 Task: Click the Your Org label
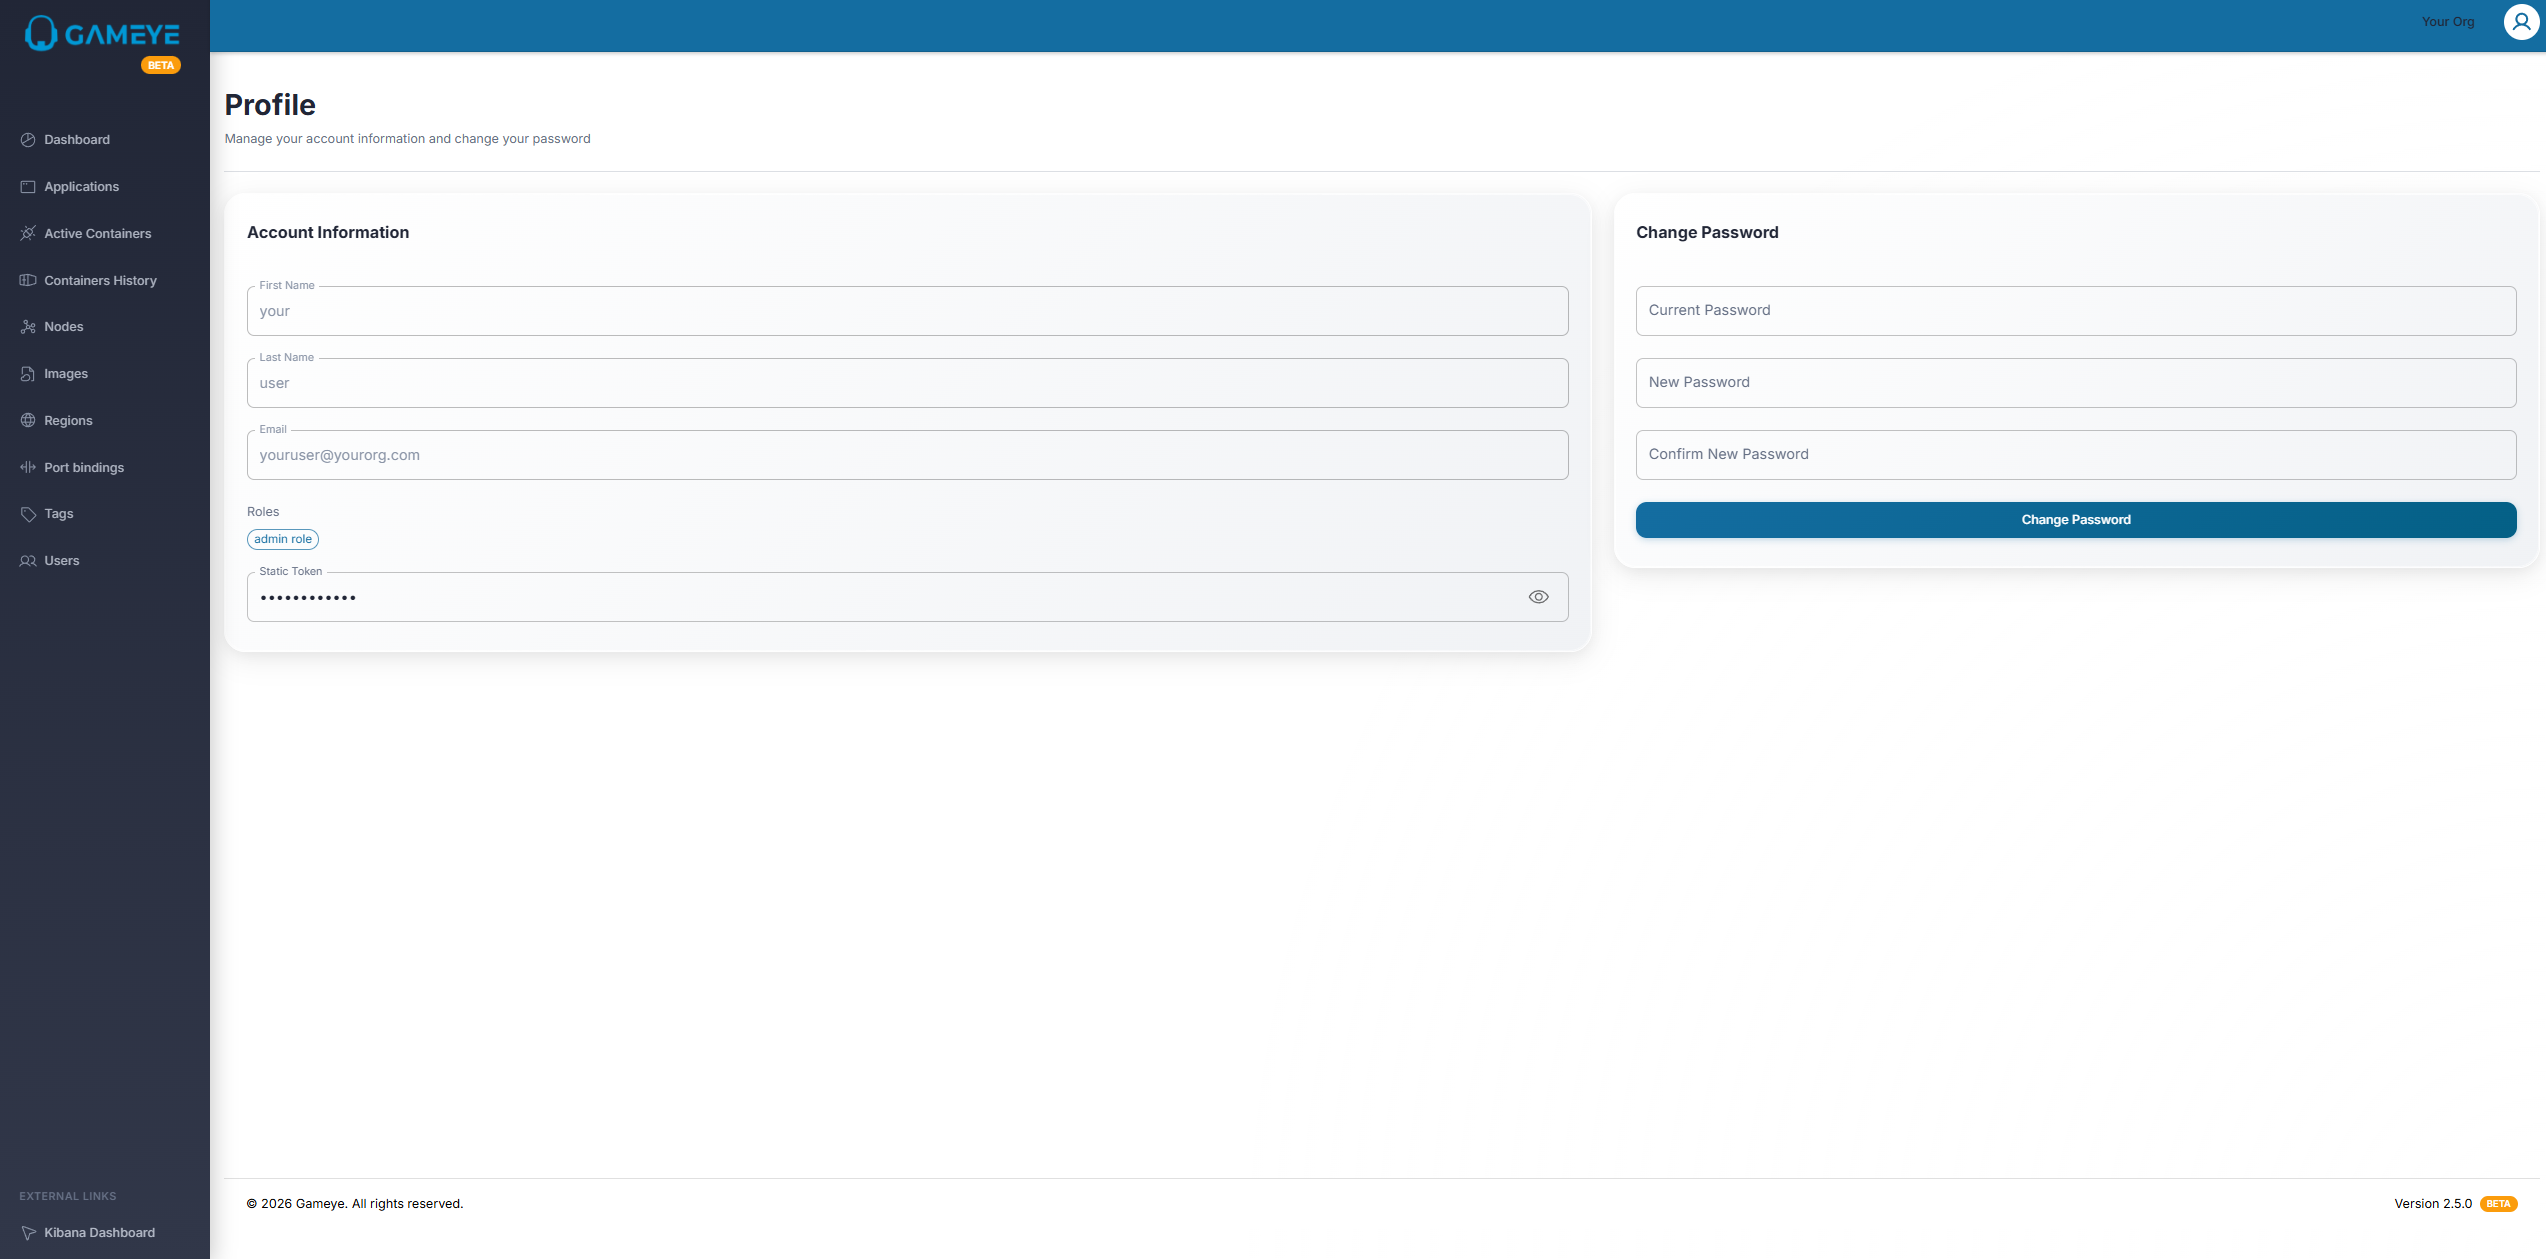[2447, 22]
